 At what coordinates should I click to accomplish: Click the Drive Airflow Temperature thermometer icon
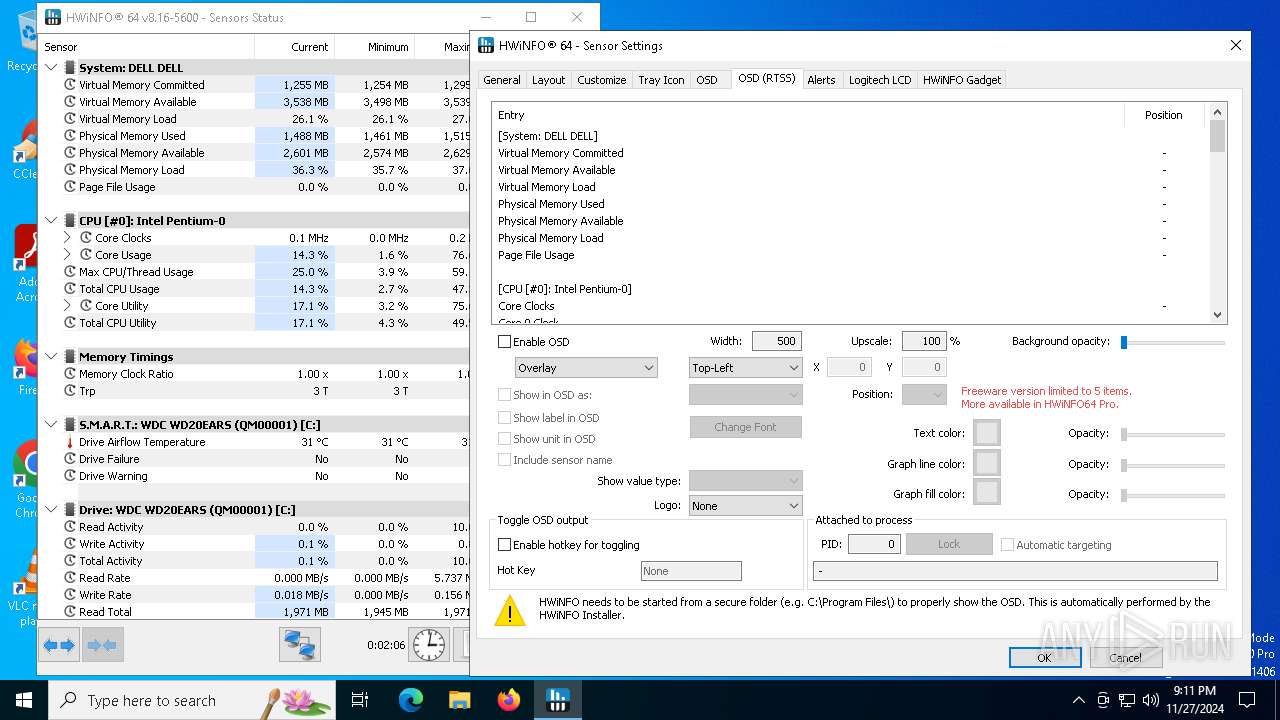tap(70, 442)
